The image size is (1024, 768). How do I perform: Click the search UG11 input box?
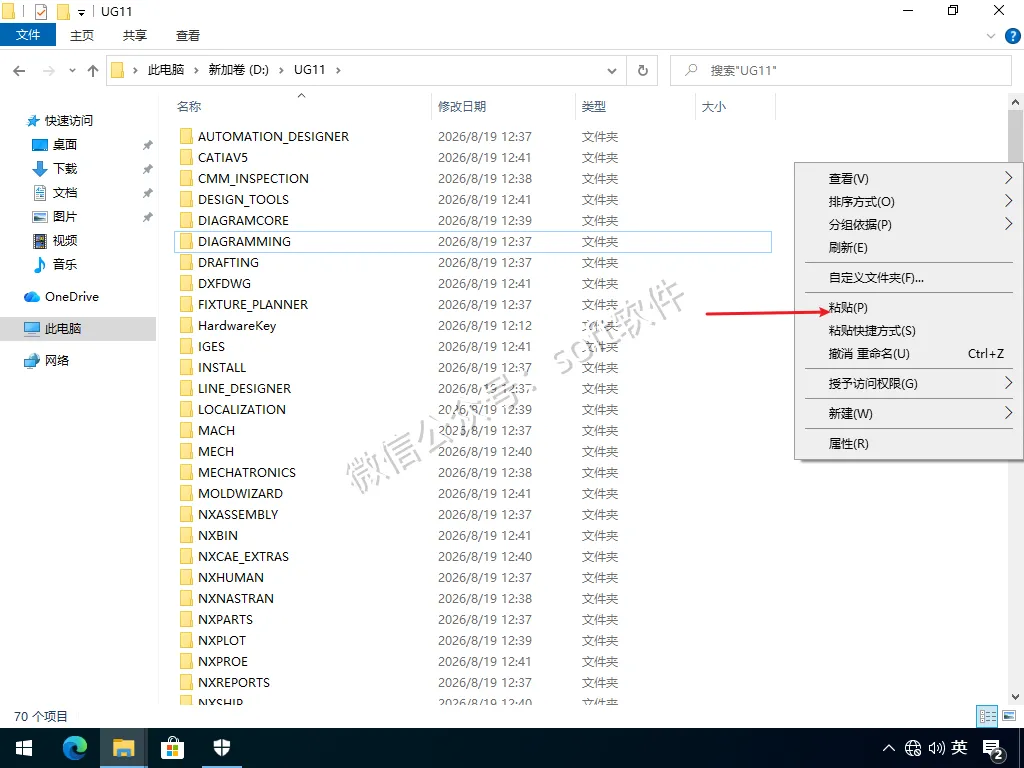840,71
